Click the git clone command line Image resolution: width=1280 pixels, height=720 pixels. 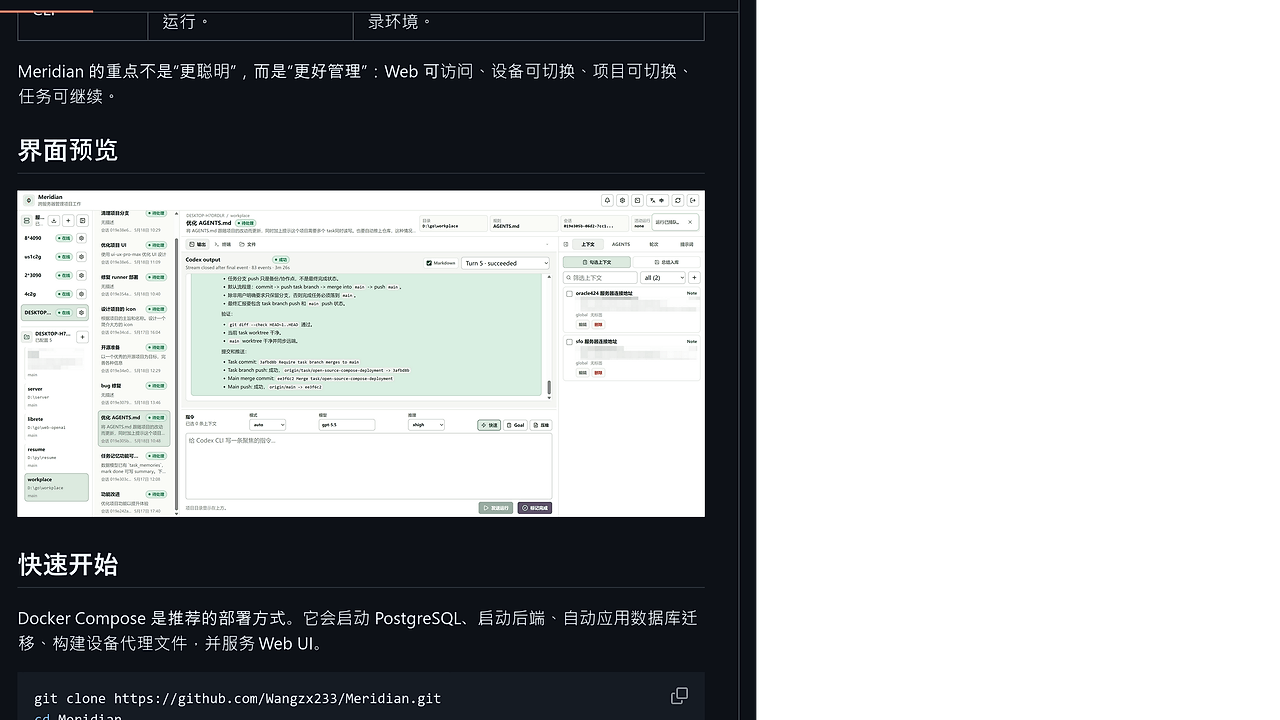point(238,698)
